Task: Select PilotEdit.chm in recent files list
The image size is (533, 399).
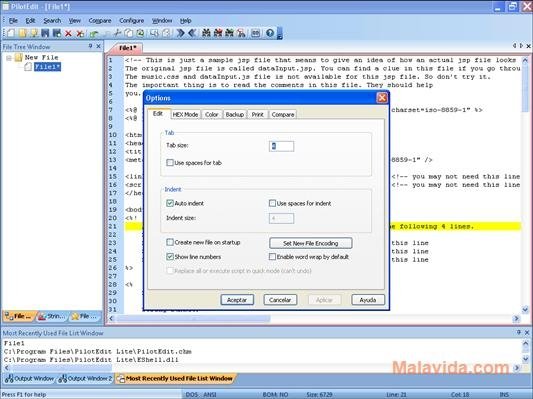Action: 98,351
